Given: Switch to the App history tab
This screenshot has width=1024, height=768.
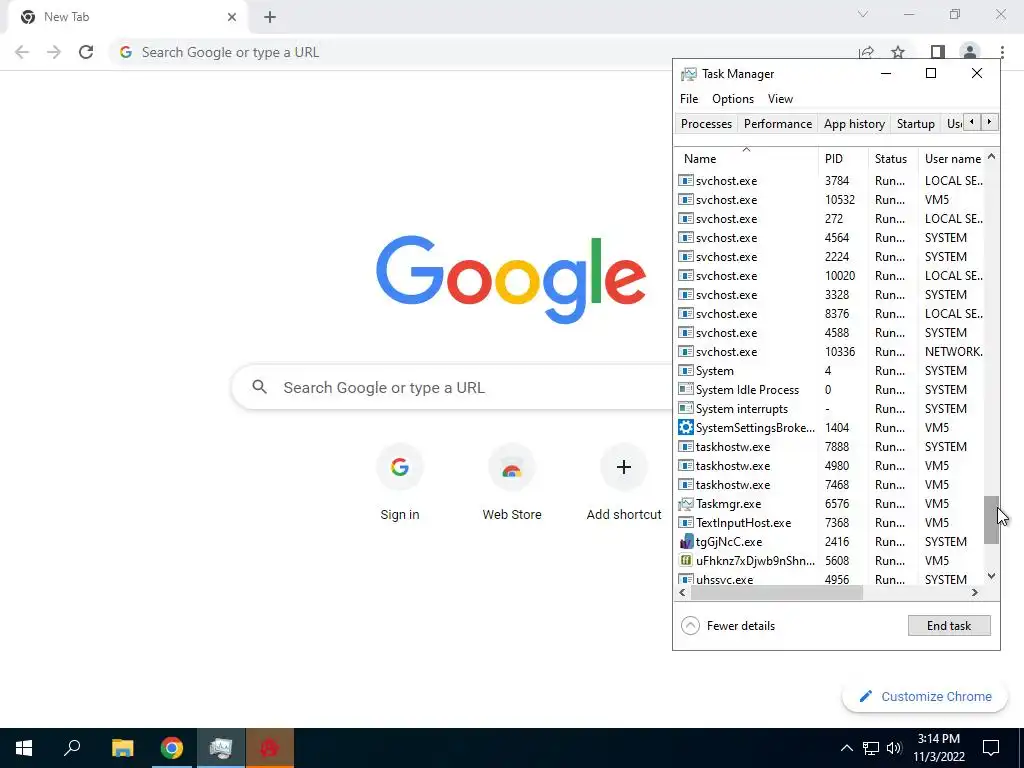Looking at the screenshot, I should point(854,124).
